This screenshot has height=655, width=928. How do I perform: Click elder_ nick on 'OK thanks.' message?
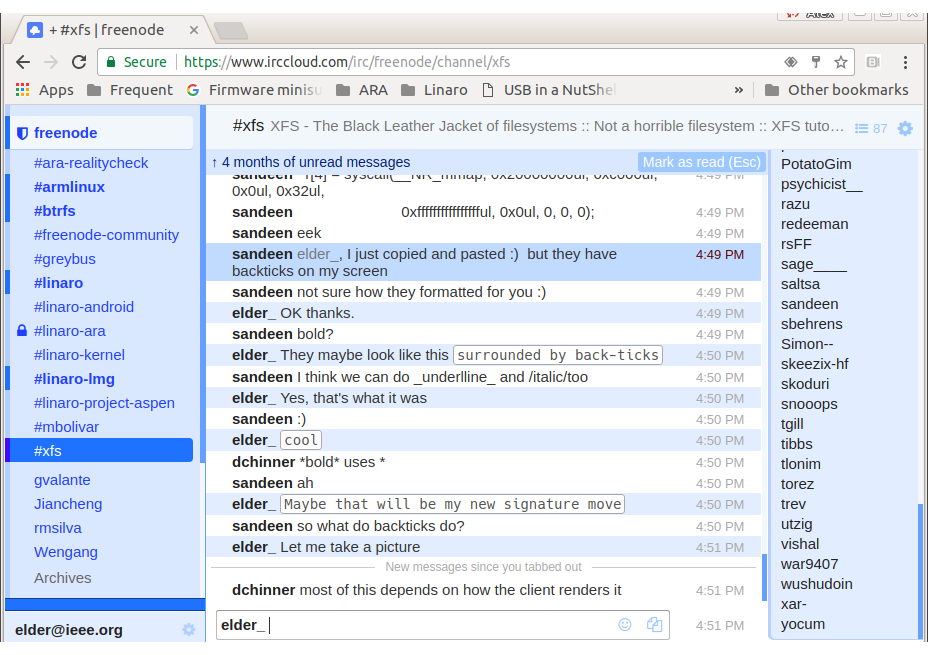pyautogui.click(x=254, y=313)
